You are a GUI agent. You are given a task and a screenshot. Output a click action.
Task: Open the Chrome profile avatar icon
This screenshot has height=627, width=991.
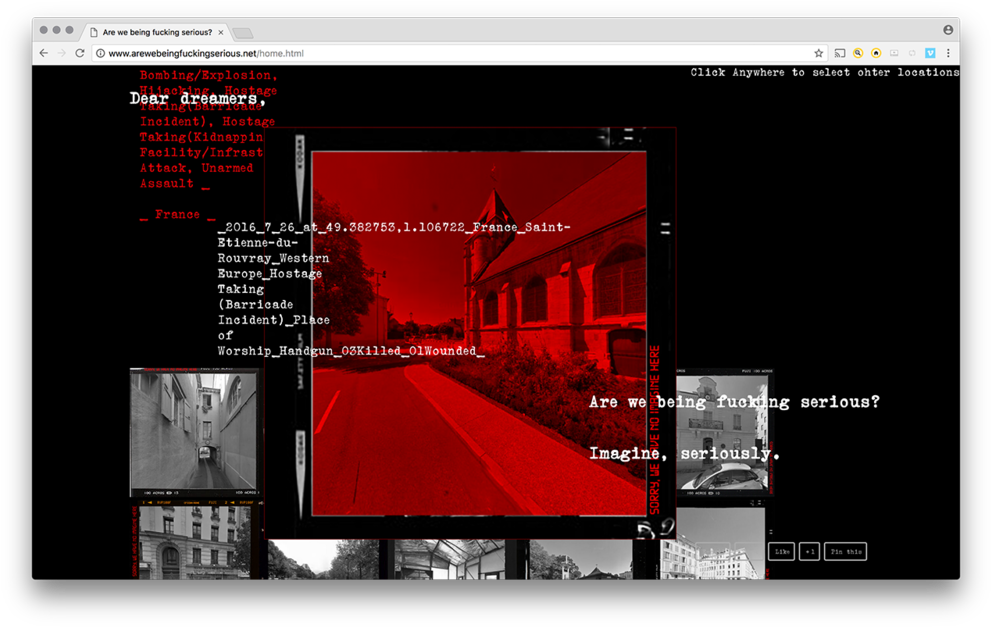click(x=948, y=30)
